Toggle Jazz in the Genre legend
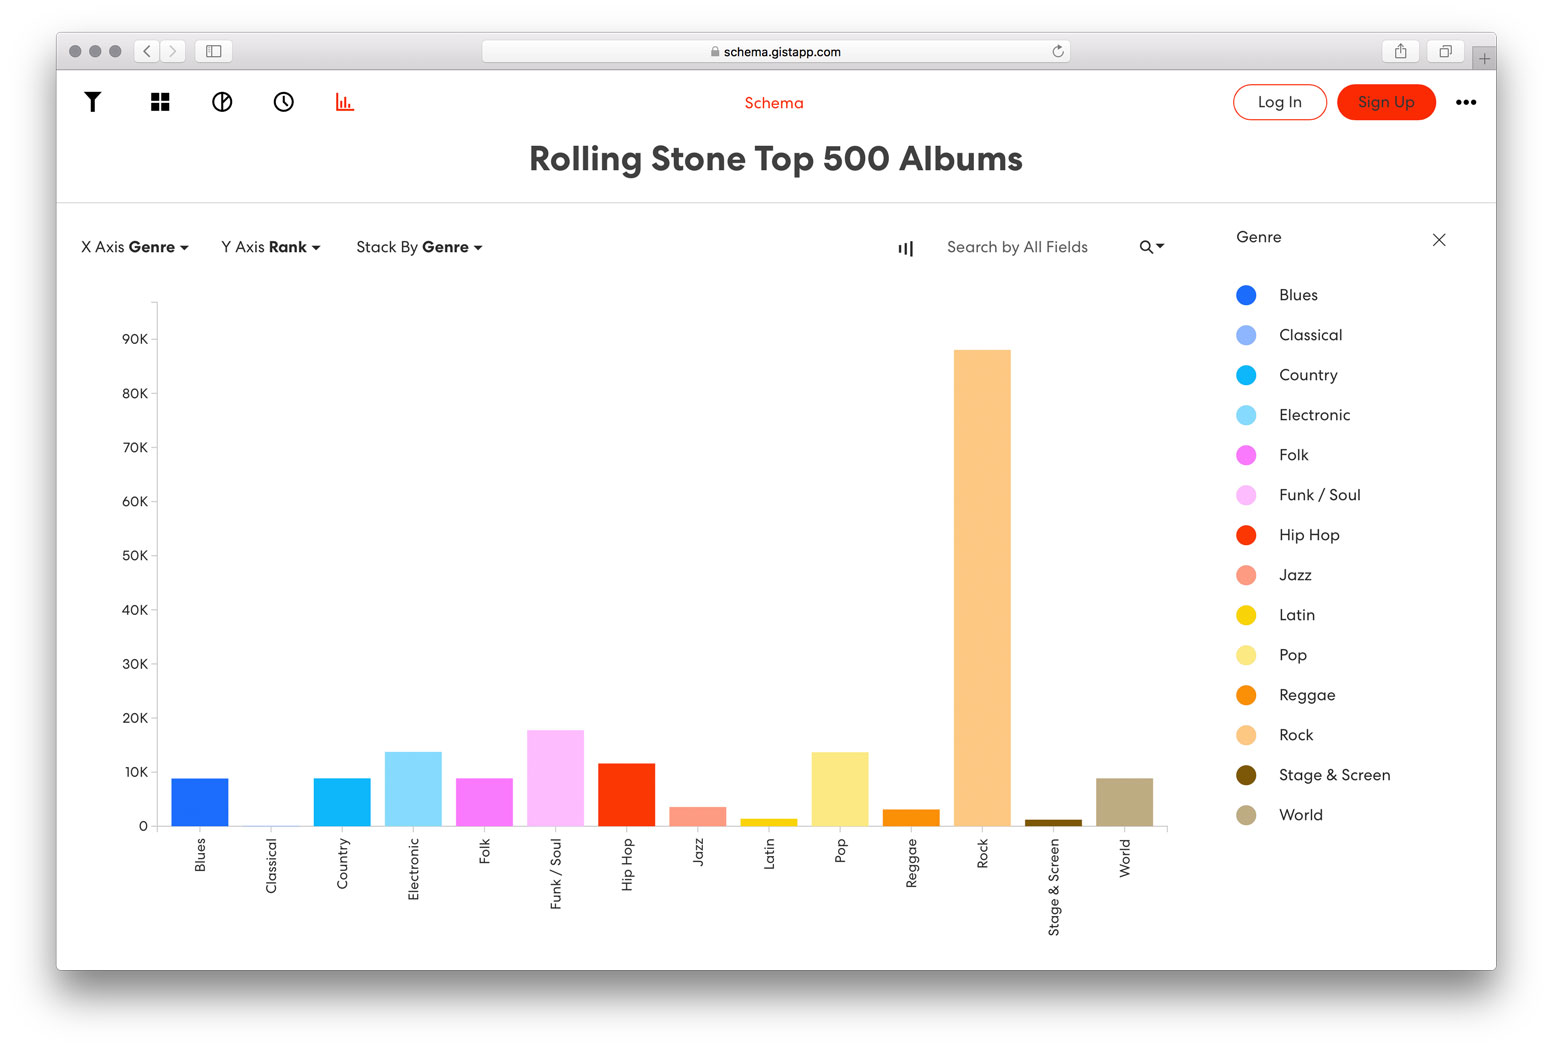 1274,575
